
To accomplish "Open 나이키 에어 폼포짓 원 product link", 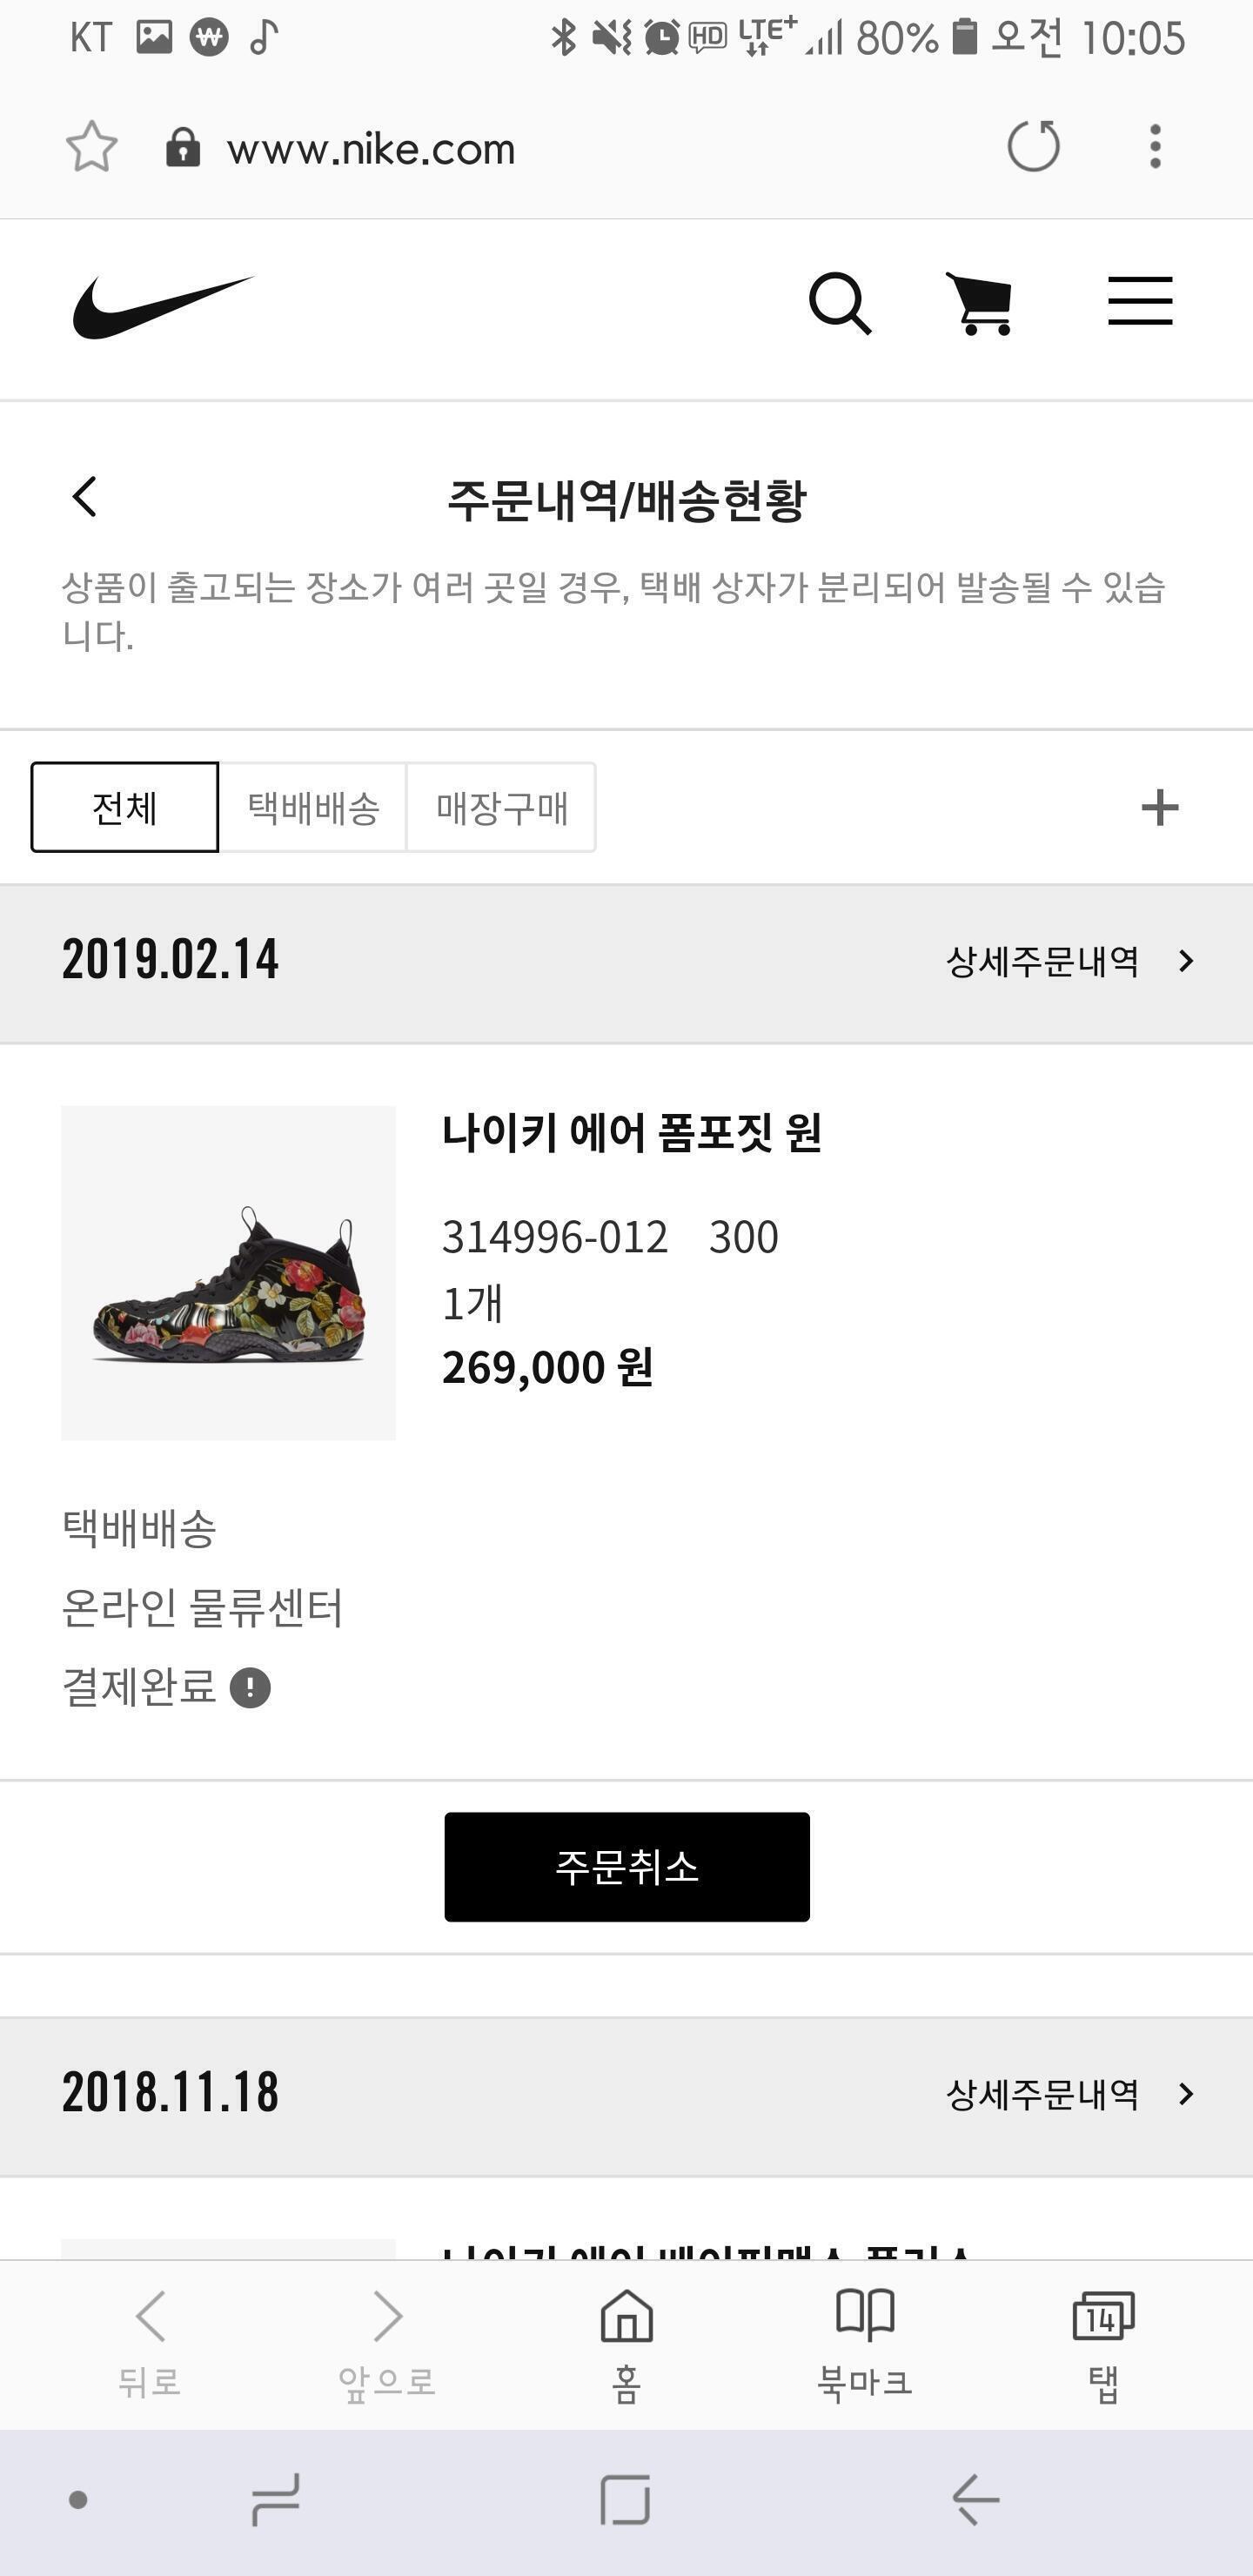I will coord(632,1133).
